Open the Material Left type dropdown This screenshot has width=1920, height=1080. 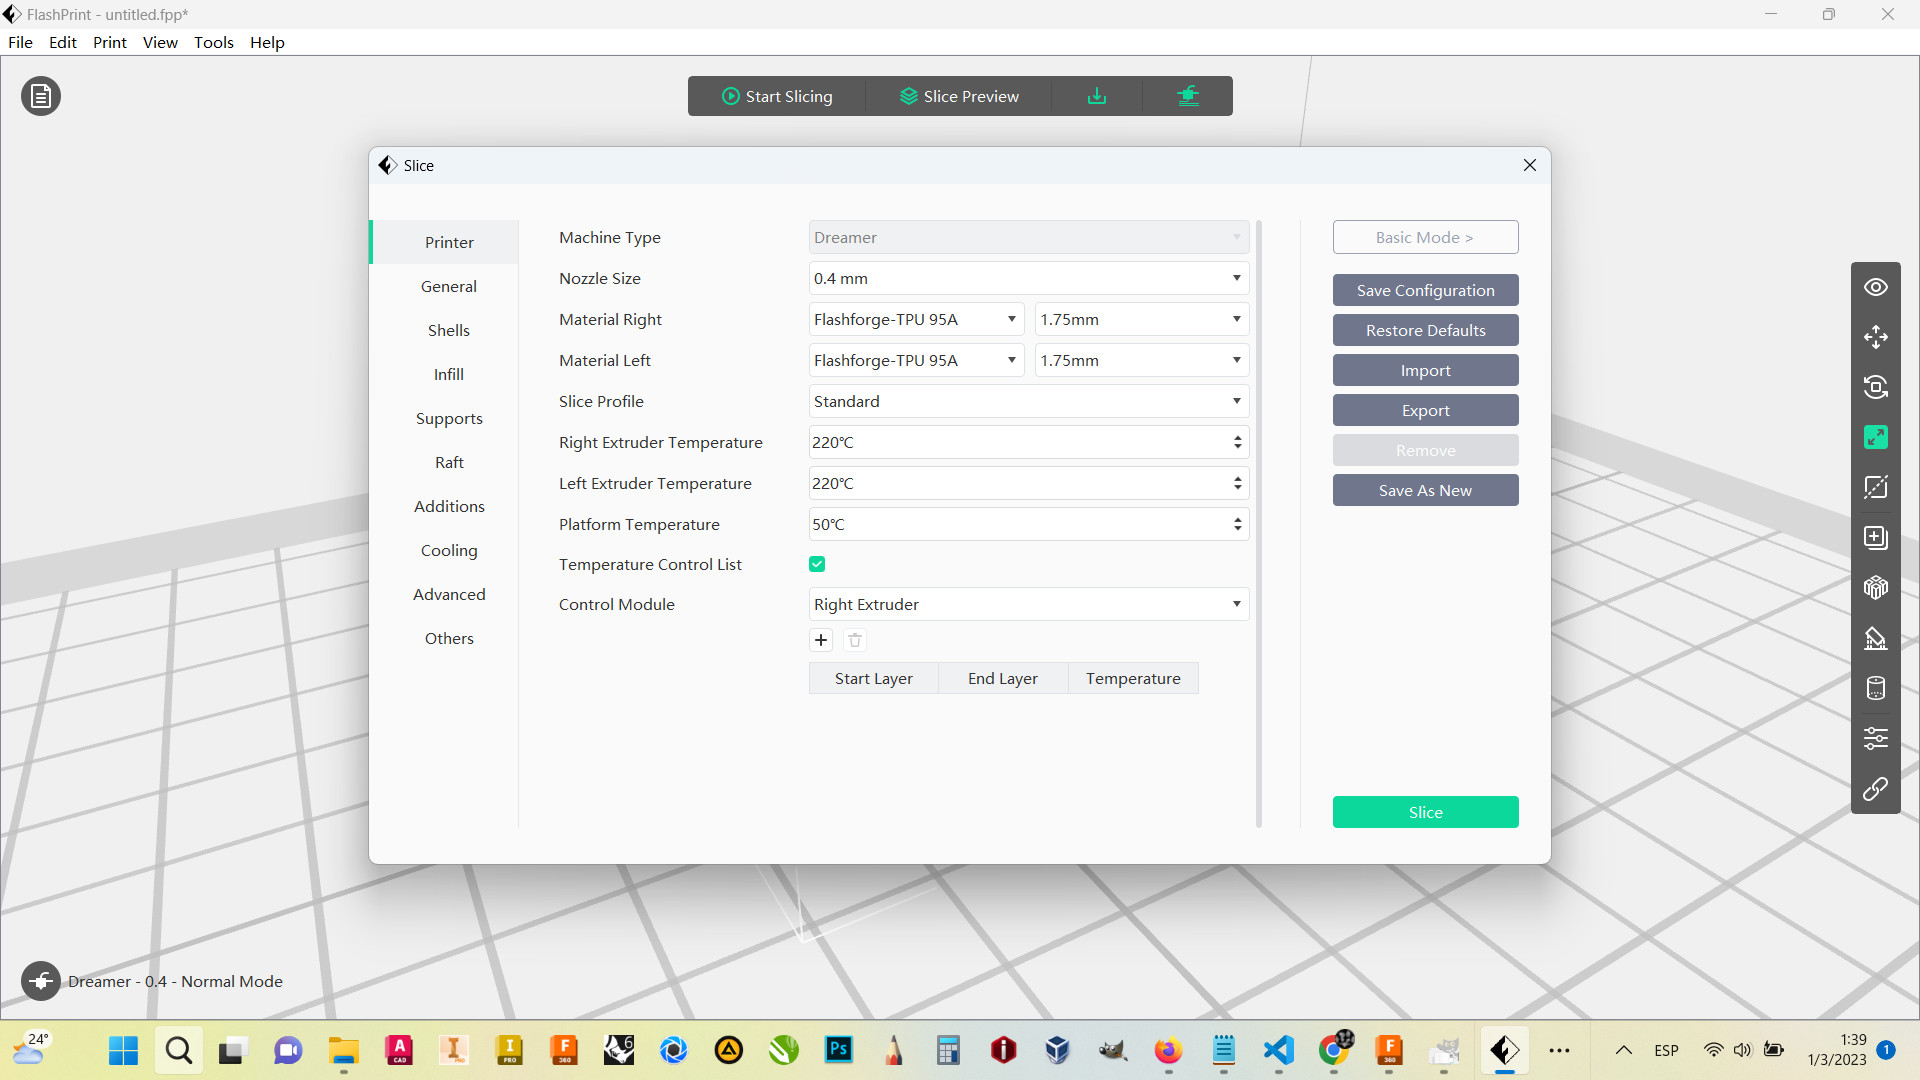916,360
